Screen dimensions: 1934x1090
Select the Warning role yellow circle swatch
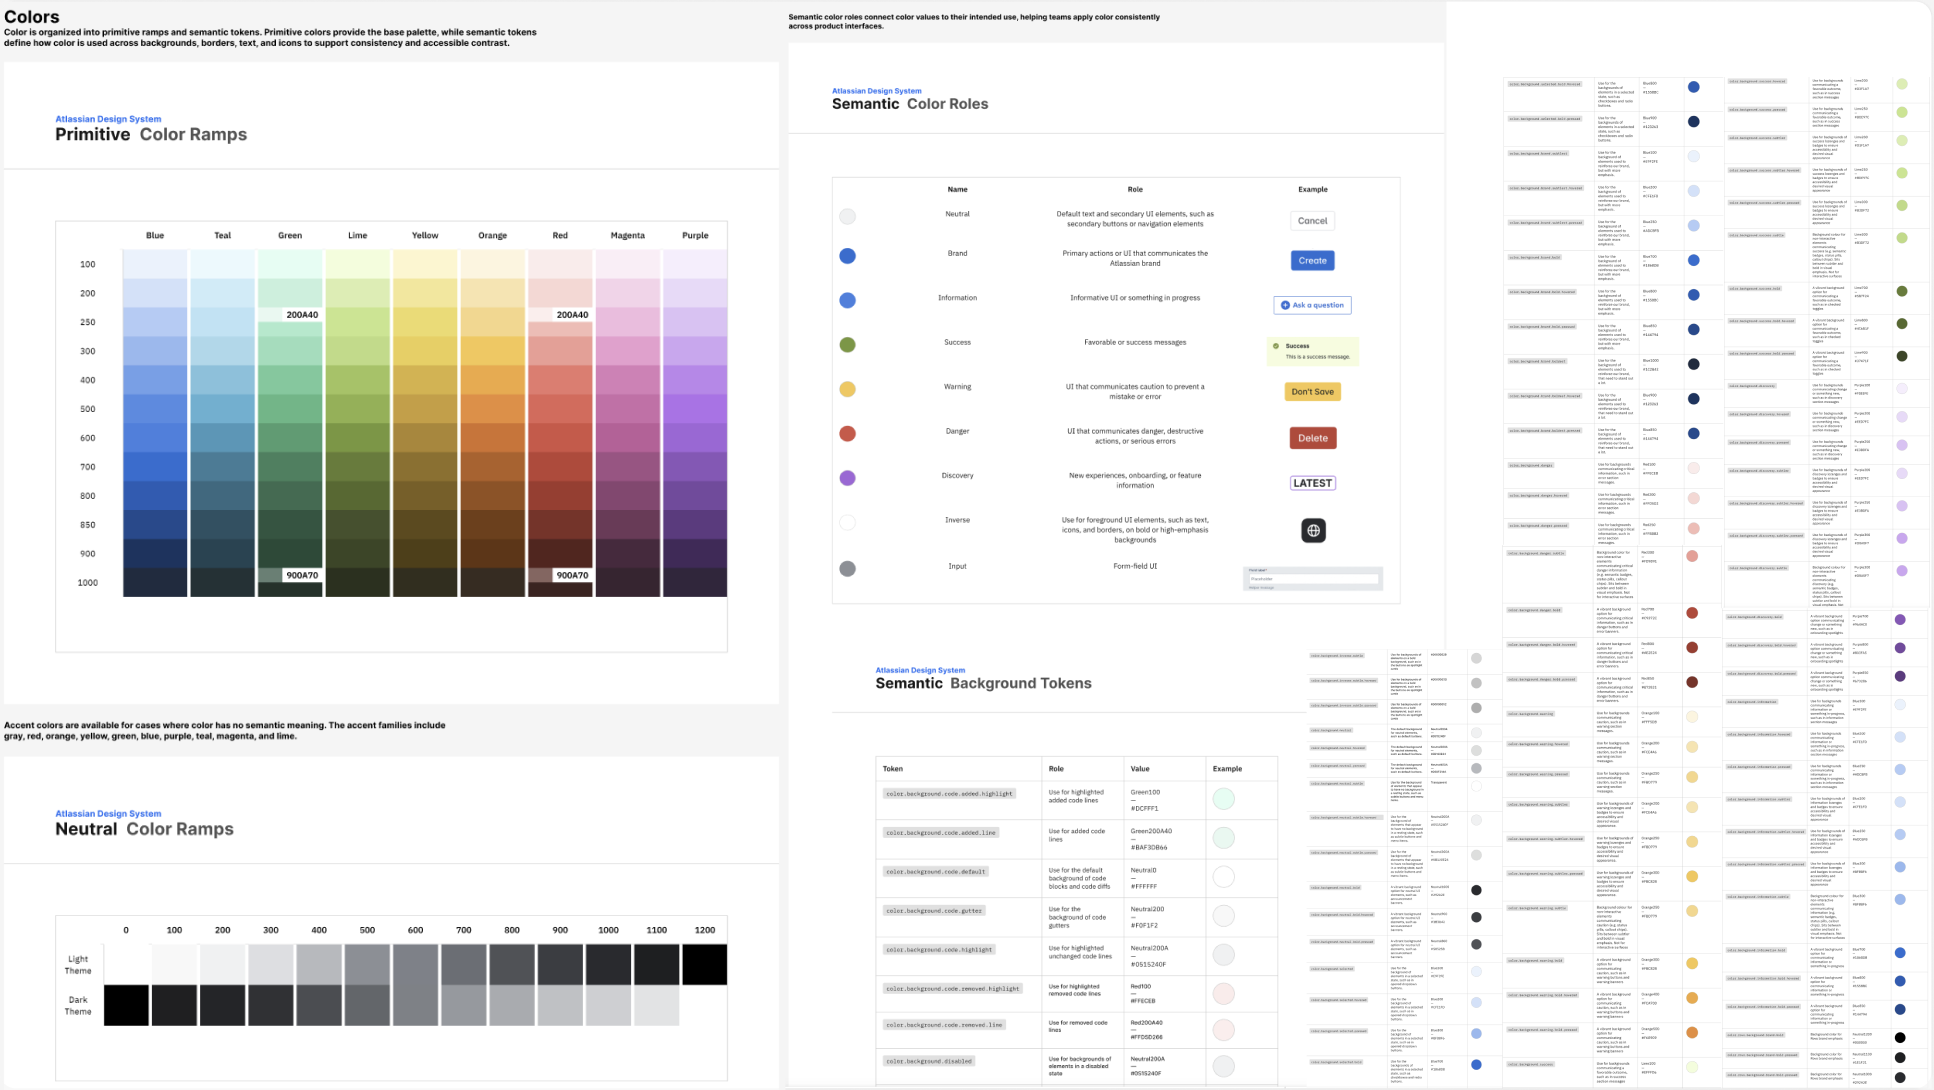coord(847,389)
